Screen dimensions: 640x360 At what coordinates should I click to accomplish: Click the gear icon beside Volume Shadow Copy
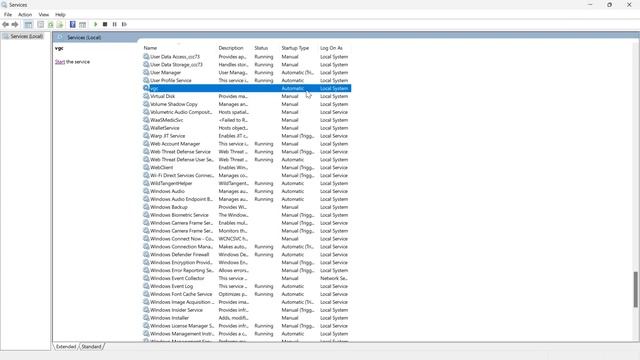pos(146,104)
